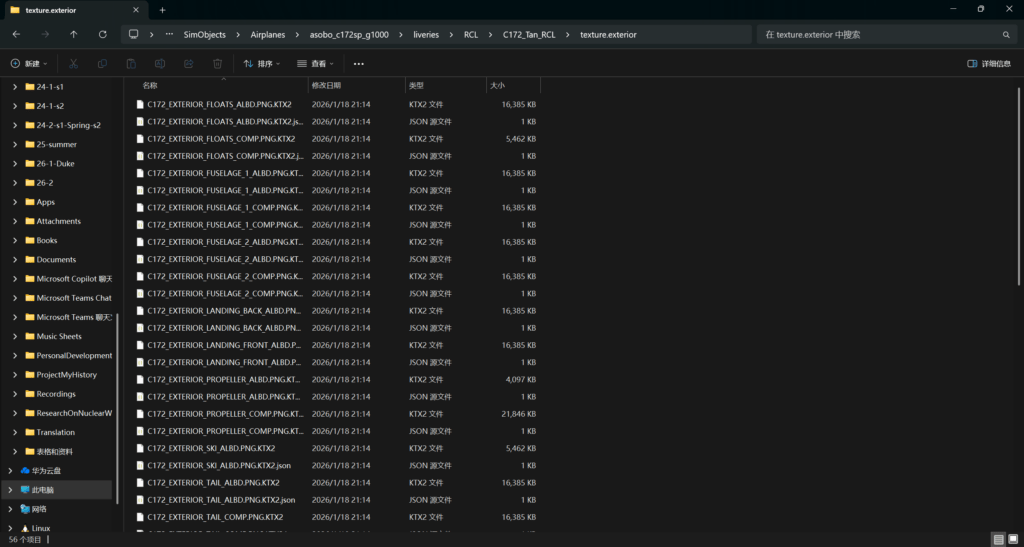
Task: Expand the Documents folder in the sidebar tree
Action: point(14,260)
